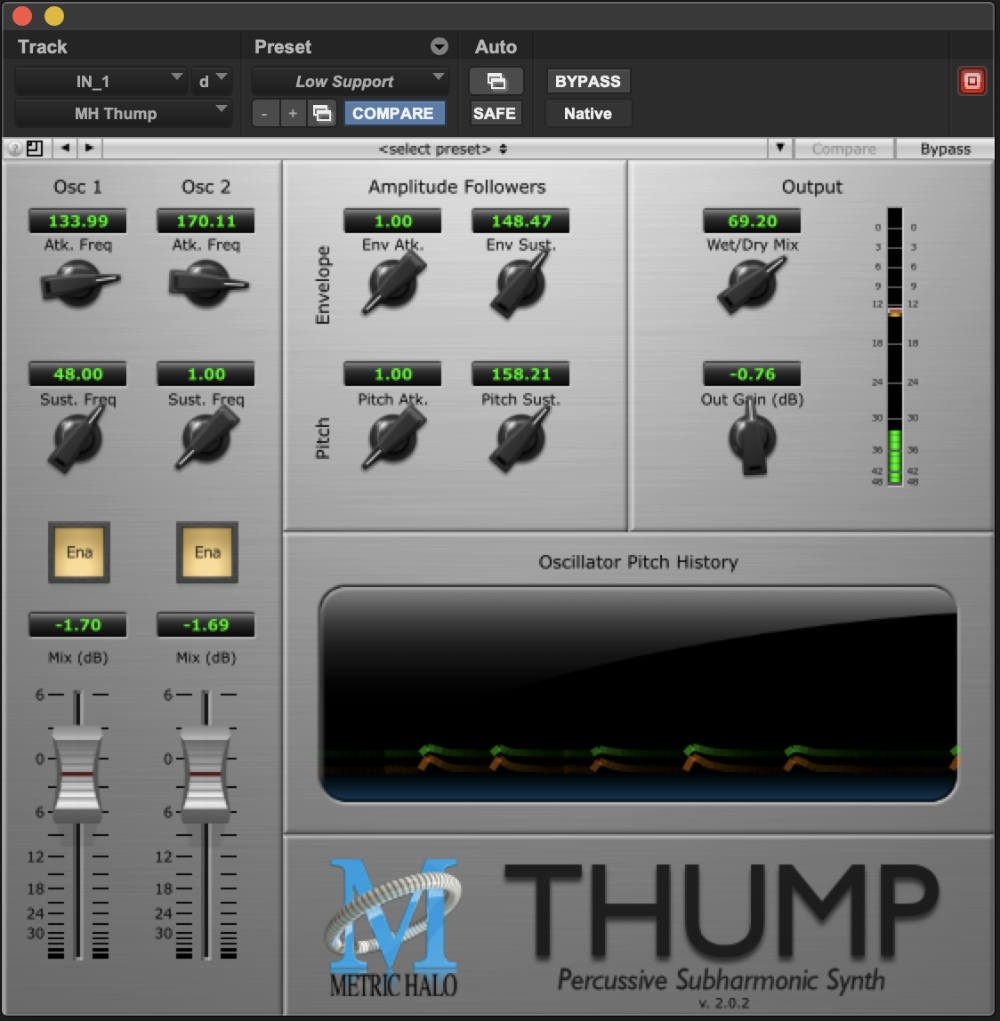Click the Out Gain (dB) knob
The height and width of the screenshot is (1021, 1000).
point(752,438)
